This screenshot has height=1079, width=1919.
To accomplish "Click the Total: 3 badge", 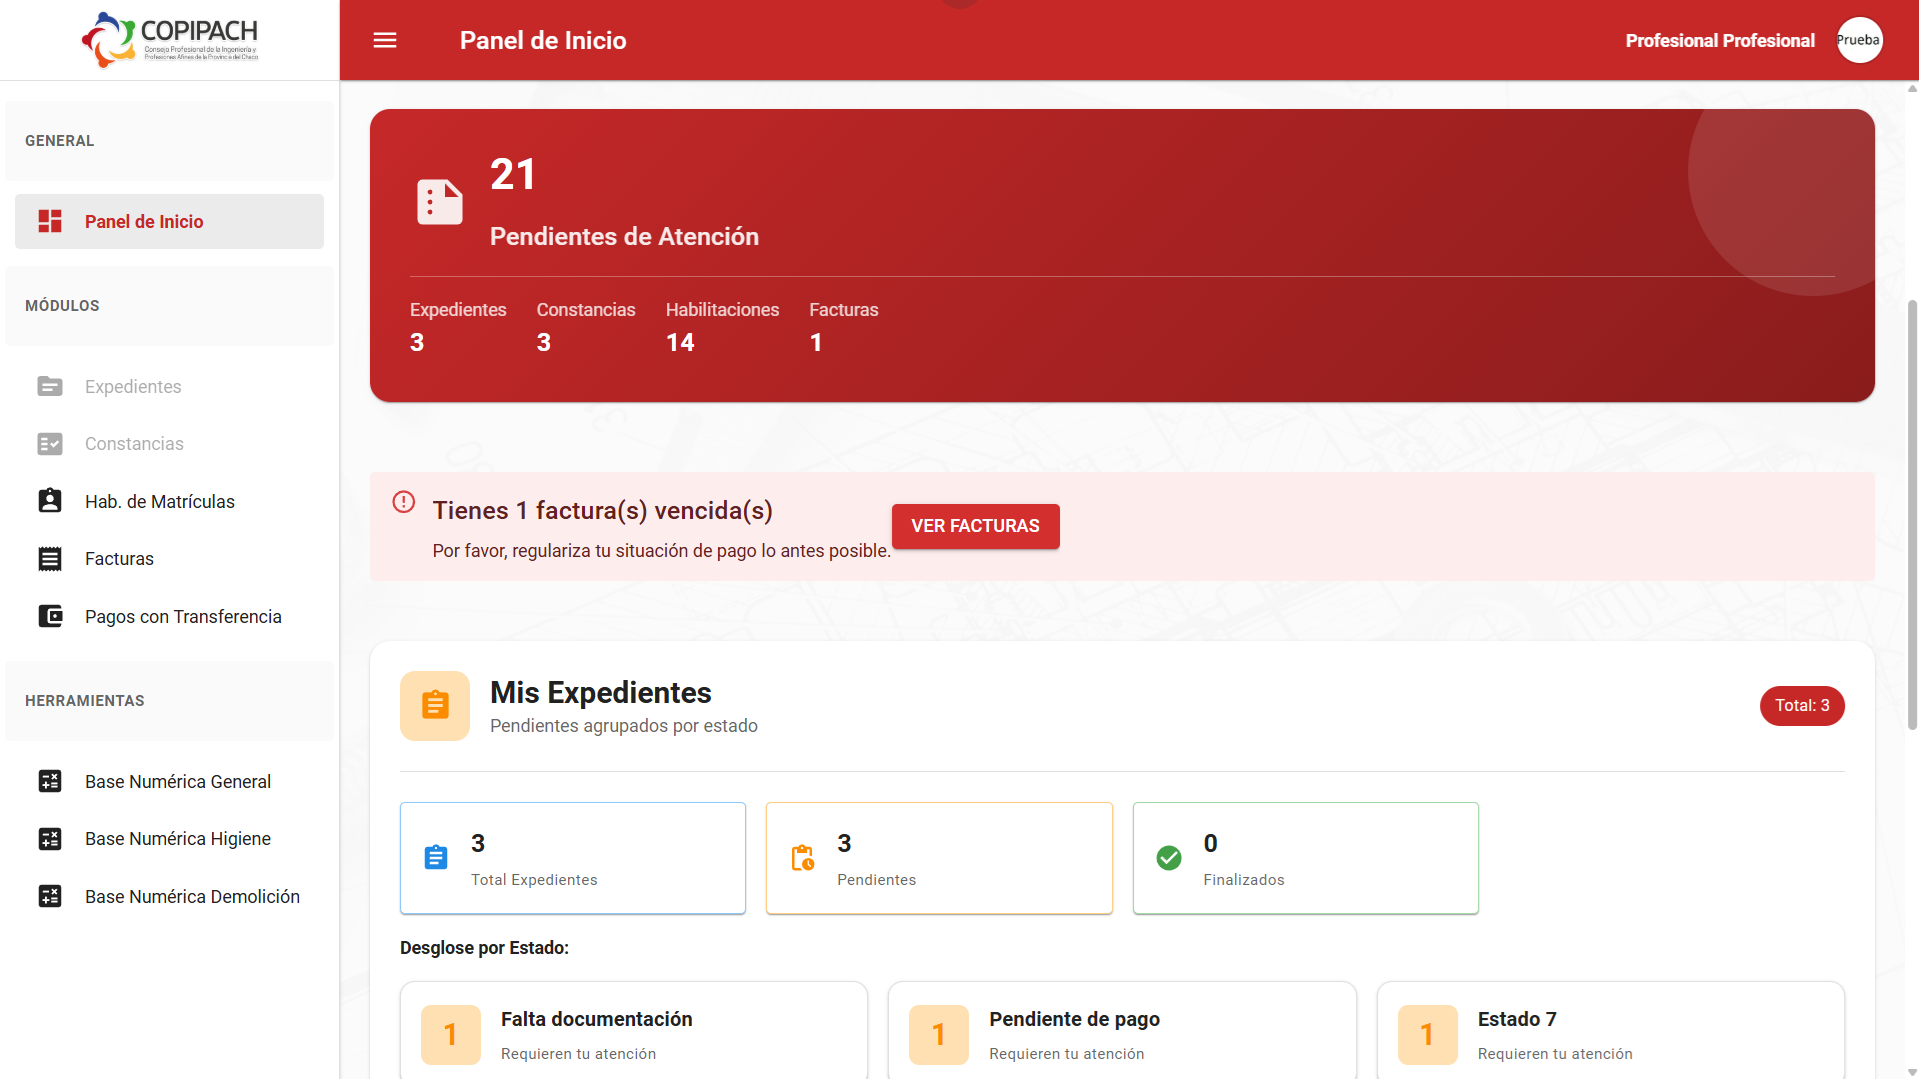I will (x=1802, y=706).
